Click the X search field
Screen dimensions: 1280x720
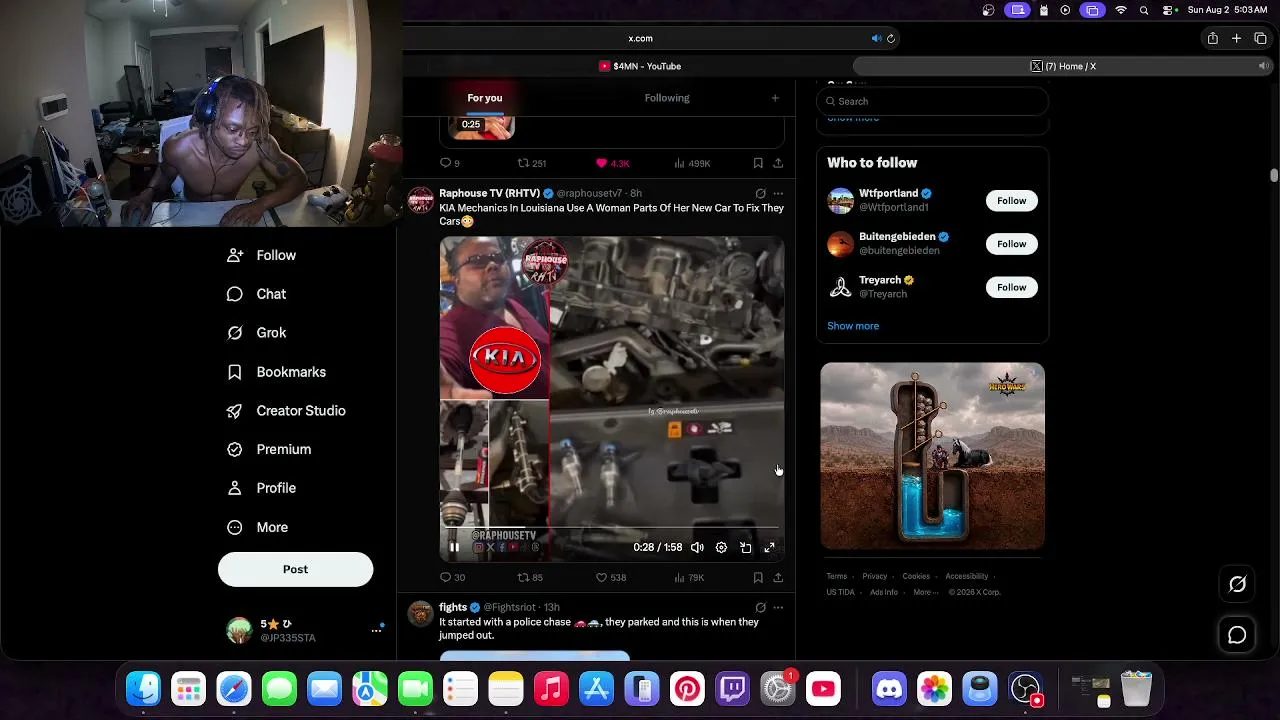pos(932,101)
